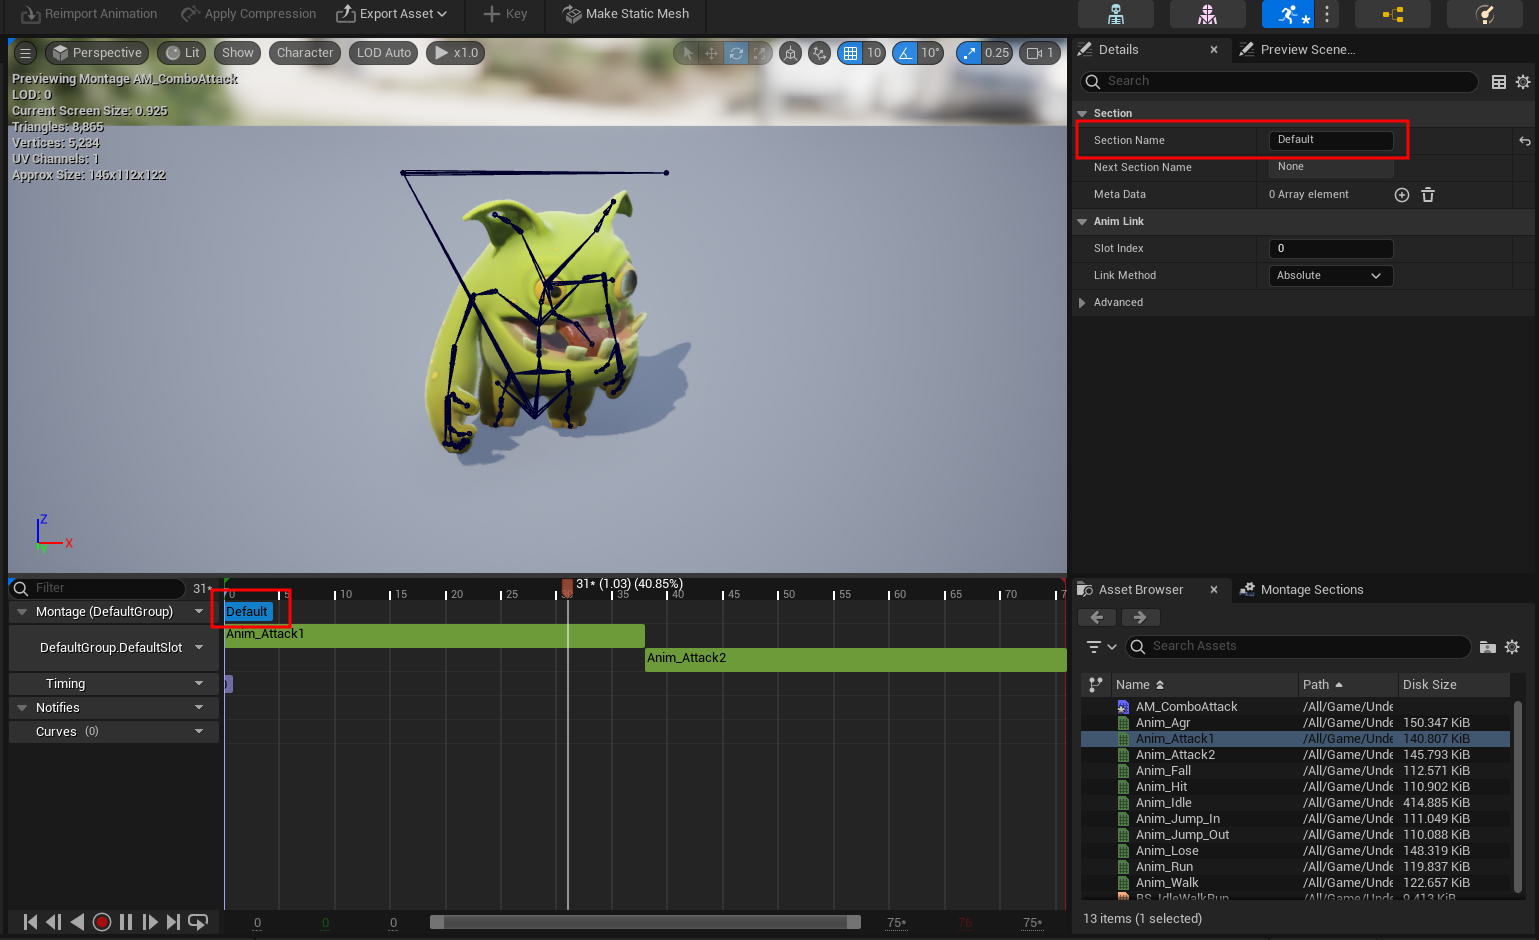Click the Details search field
The image size is (1539, 940).
tap(1279, 81)
